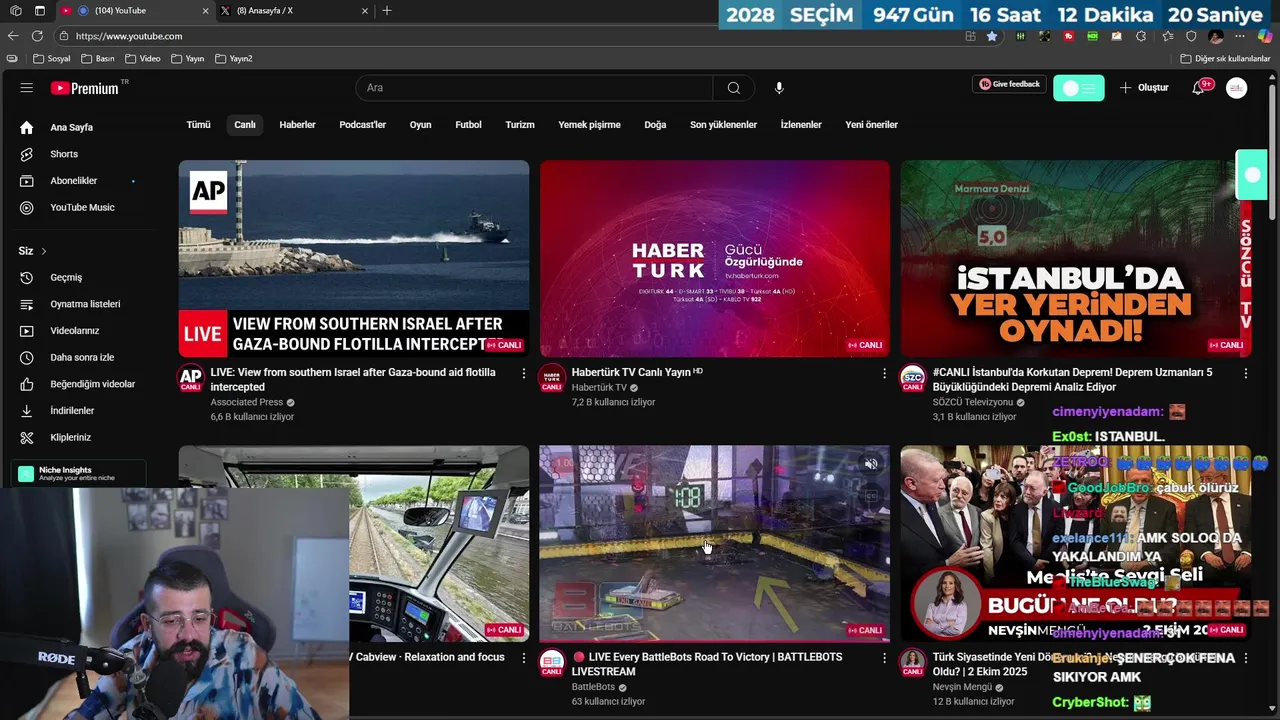The height and width of the screenshot is (720, 1280).
Task: Select the Podcast'ler filter chip
Action: [x=362, y=125]
